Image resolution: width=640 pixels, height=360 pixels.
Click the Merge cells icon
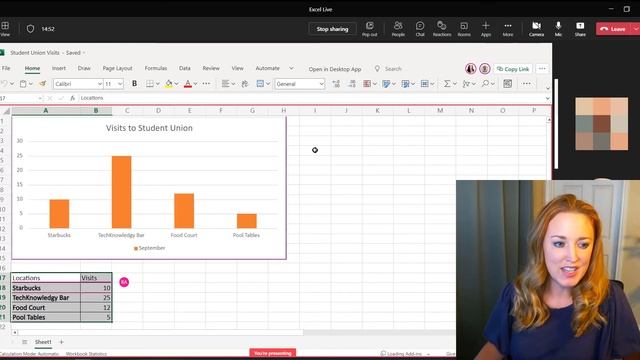click(260, 84)
